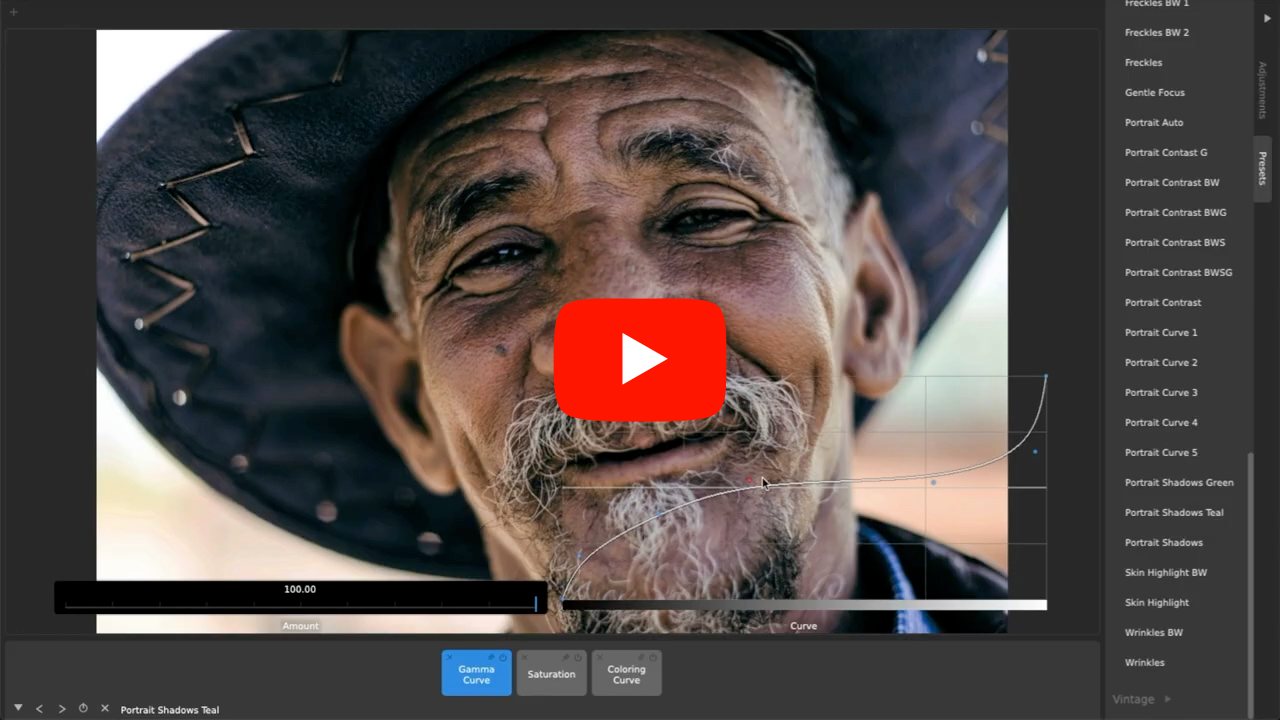Viewport: 1280px width, 720px height.
Task: Apply the Portrait Contrast BWG preset
Action: coord(1176,213)
